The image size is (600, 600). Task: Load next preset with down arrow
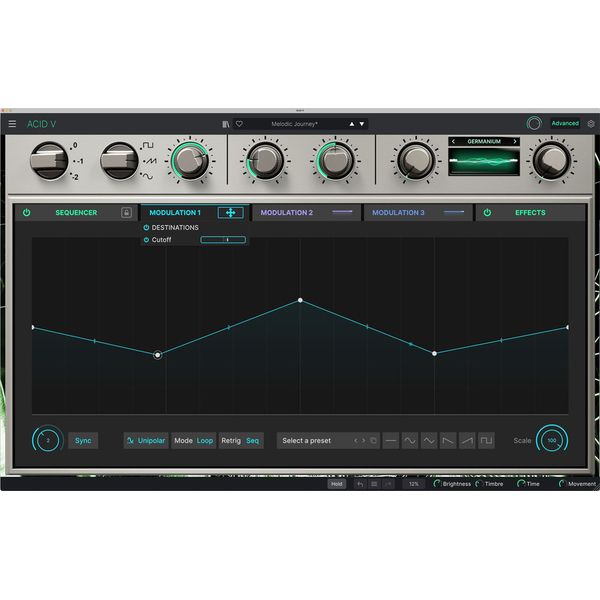click(362, 124)
